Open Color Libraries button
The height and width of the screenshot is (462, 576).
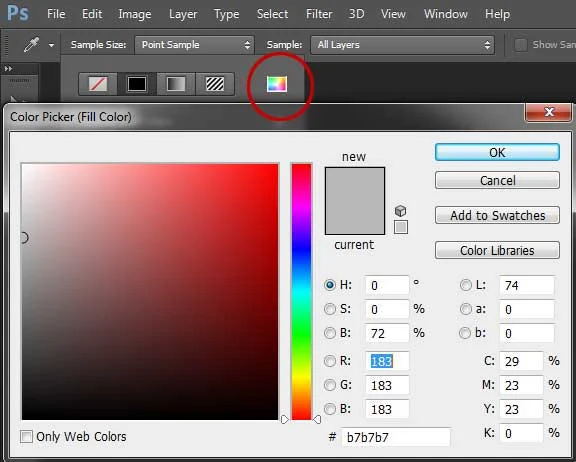click(x=497, y=250)
